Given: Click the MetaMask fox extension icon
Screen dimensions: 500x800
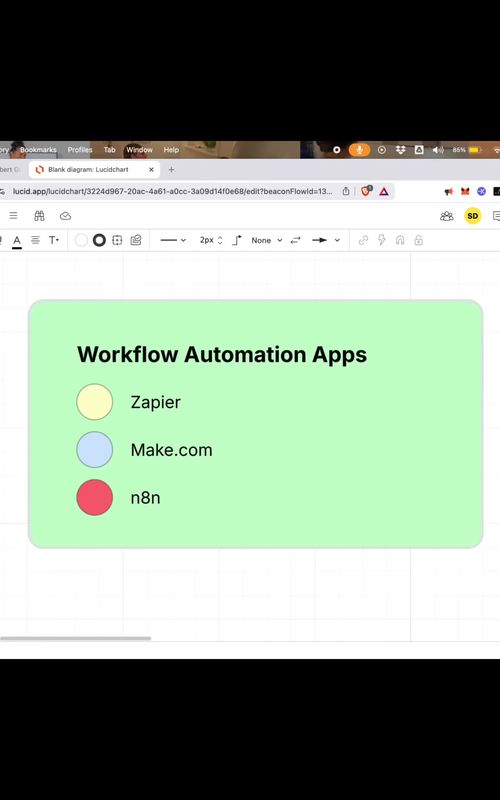Looking at the screenshot, I should click(465, 191).
